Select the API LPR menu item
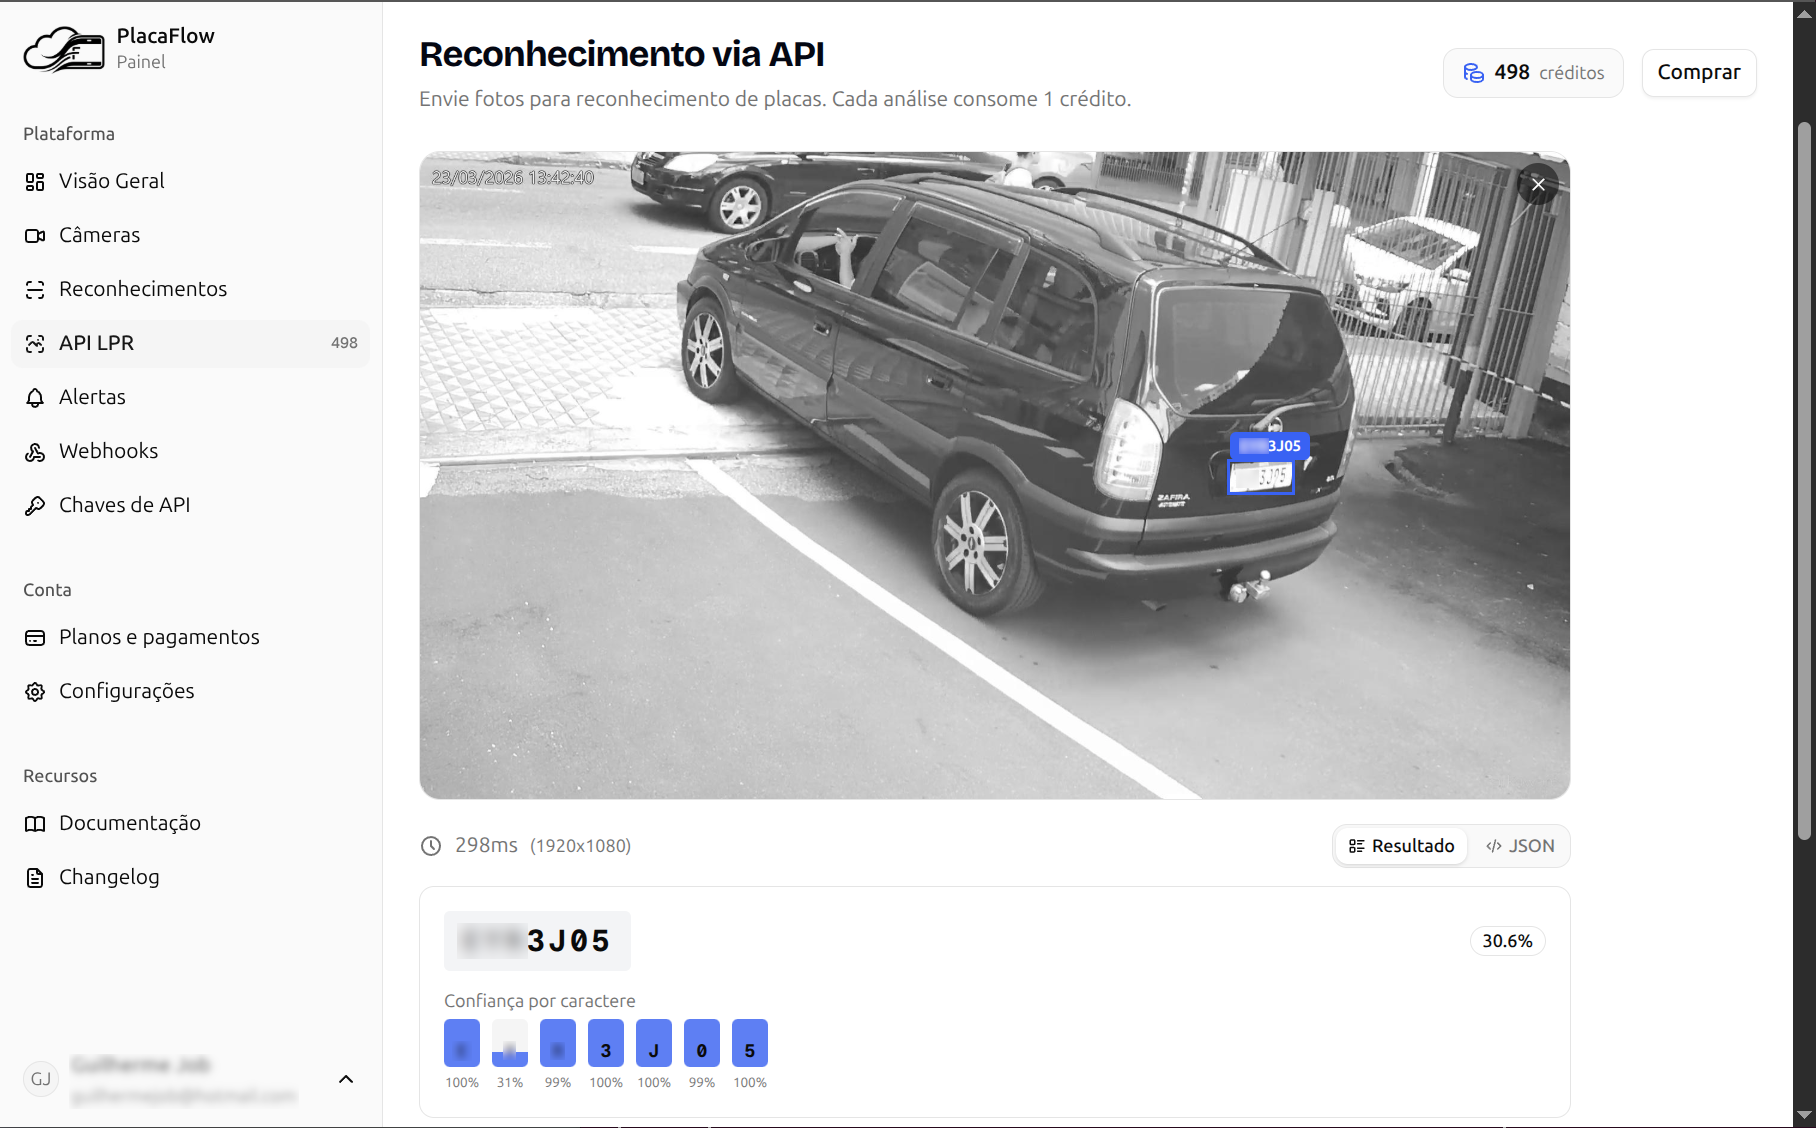The image size is (1816, 1128). [x=190, y=343]
